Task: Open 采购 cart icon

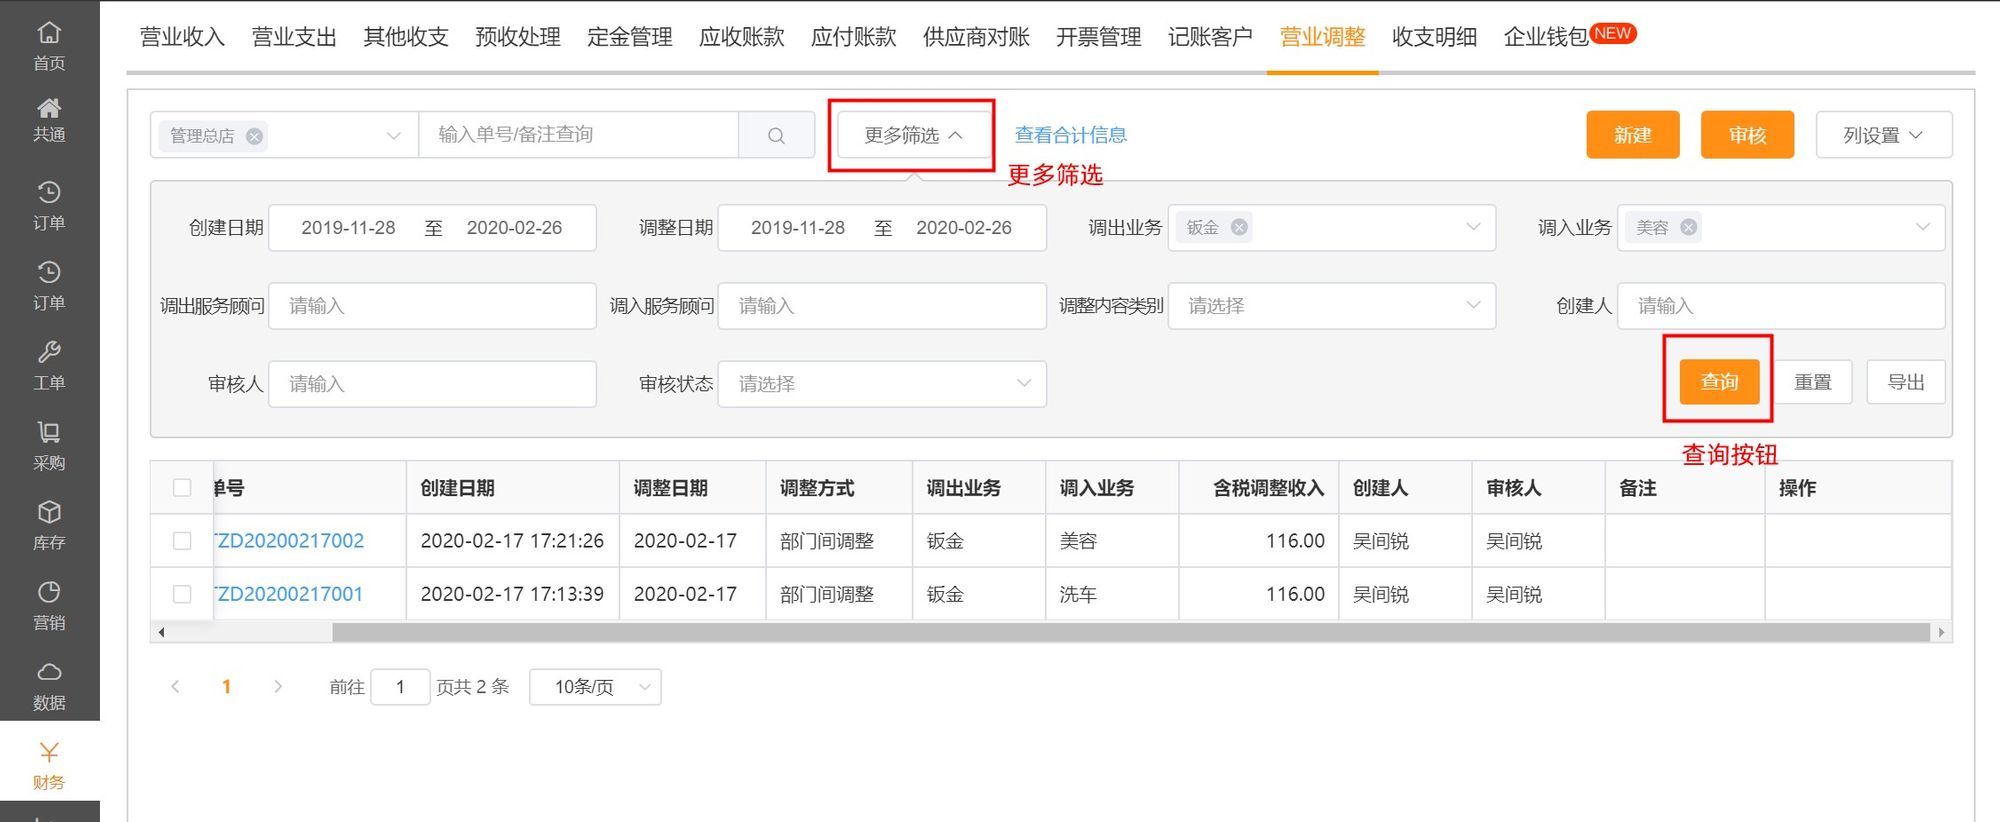Action: pos(49,446)
